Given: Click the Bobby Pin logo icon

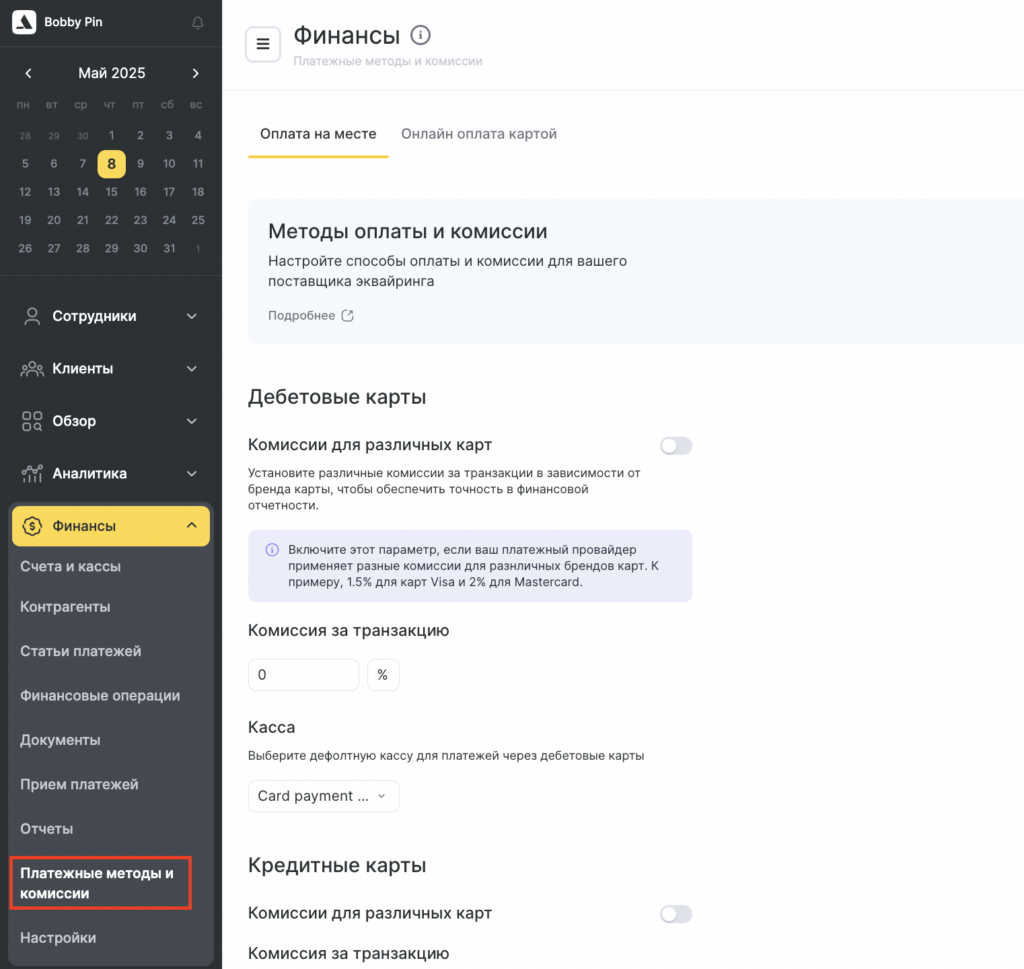Looking at the screenshot, I should click(24, 22).
